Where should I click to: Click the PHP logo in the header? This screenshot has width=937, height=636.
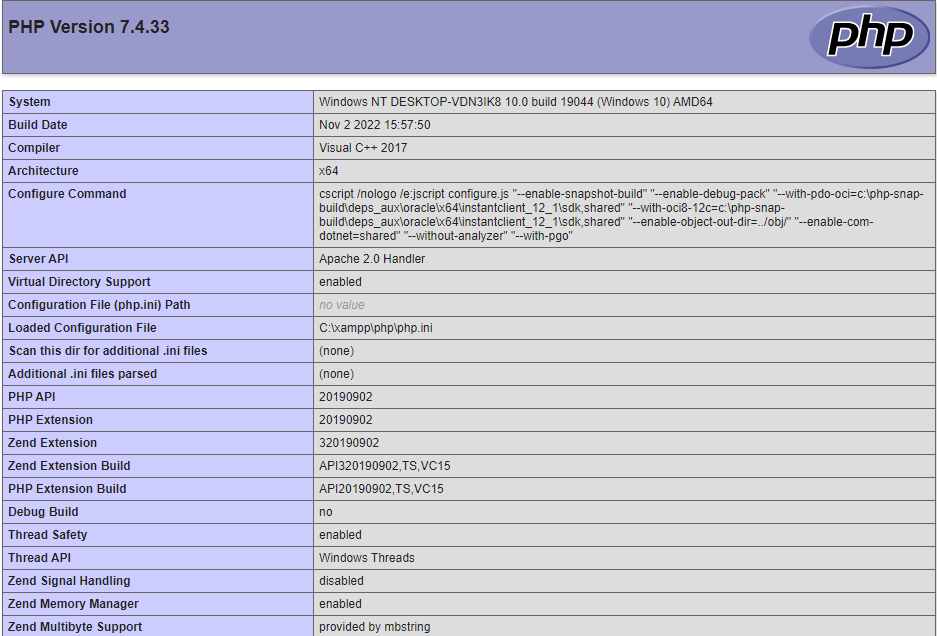pos(869,37)
